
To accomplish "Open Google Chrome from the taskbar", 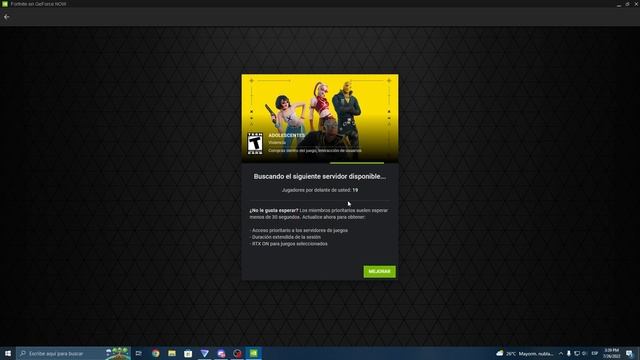I will point(156,353).
